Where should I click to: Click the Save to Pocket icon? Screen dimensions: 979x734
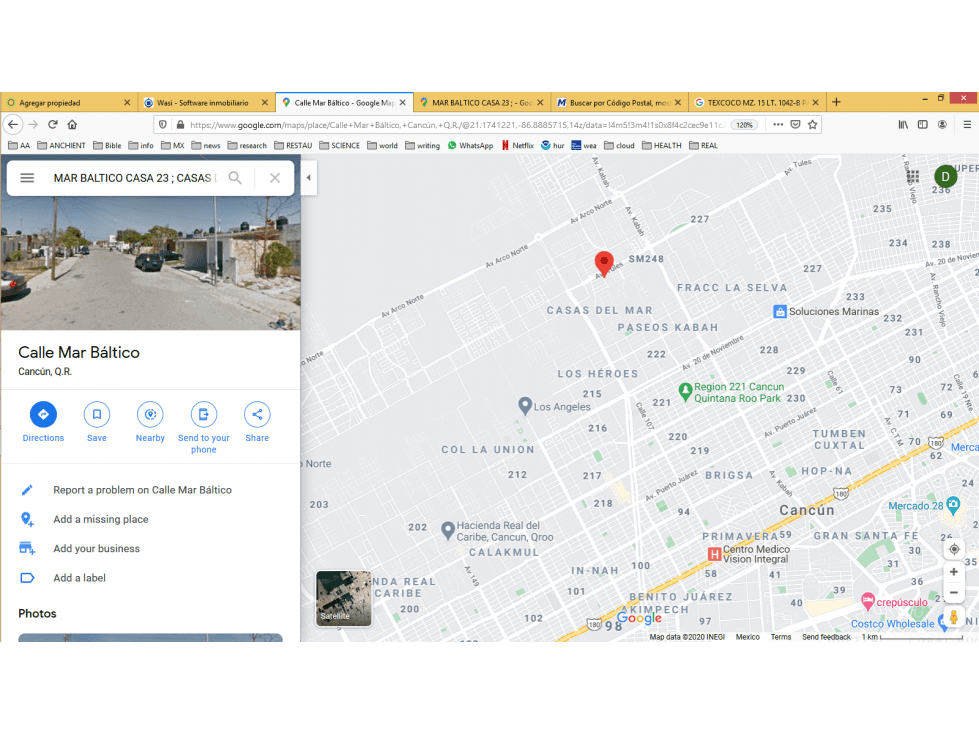click(x=795, y=124)
